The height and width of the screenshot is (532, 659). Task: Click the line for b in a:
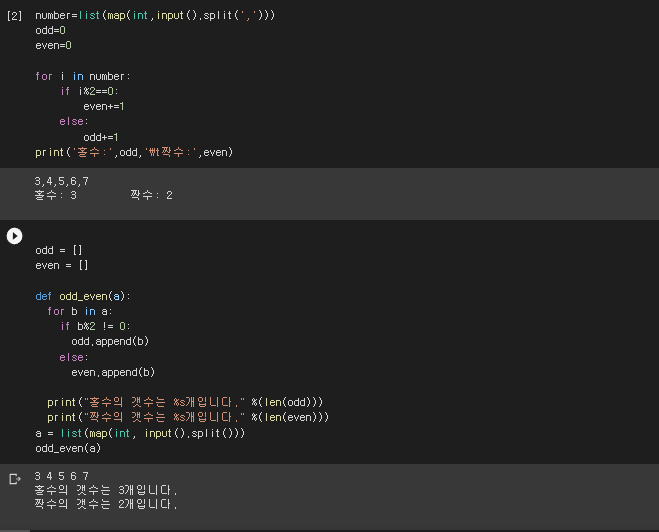point(80,311)
